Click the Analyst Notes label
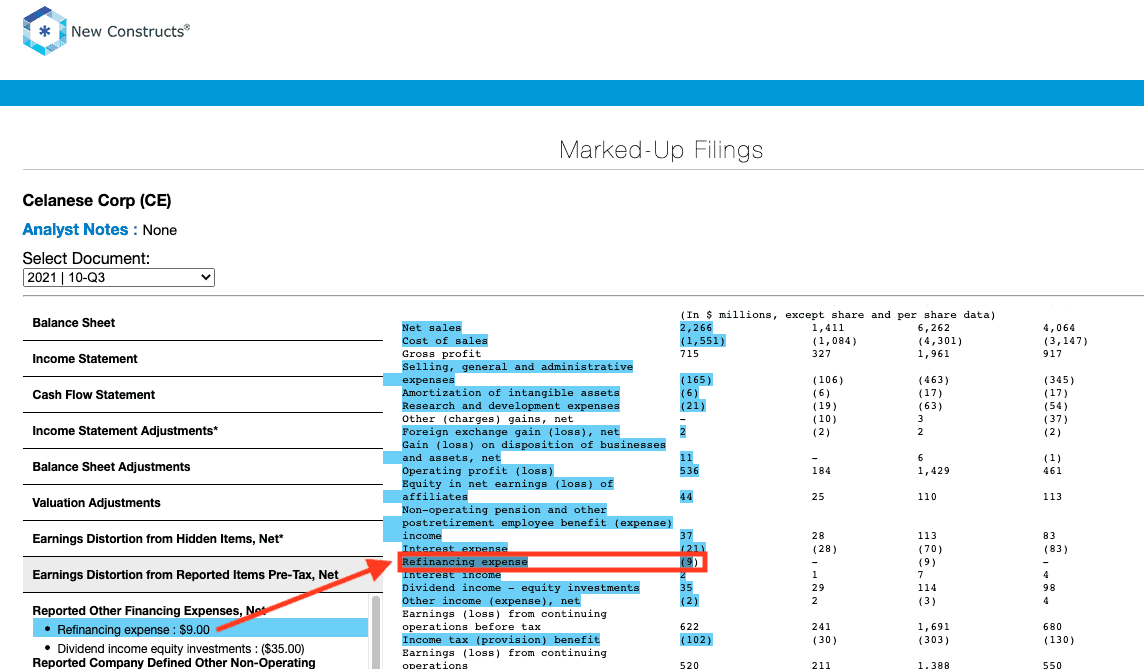This screenshot has width=1144, height=669. coord(80,230)
